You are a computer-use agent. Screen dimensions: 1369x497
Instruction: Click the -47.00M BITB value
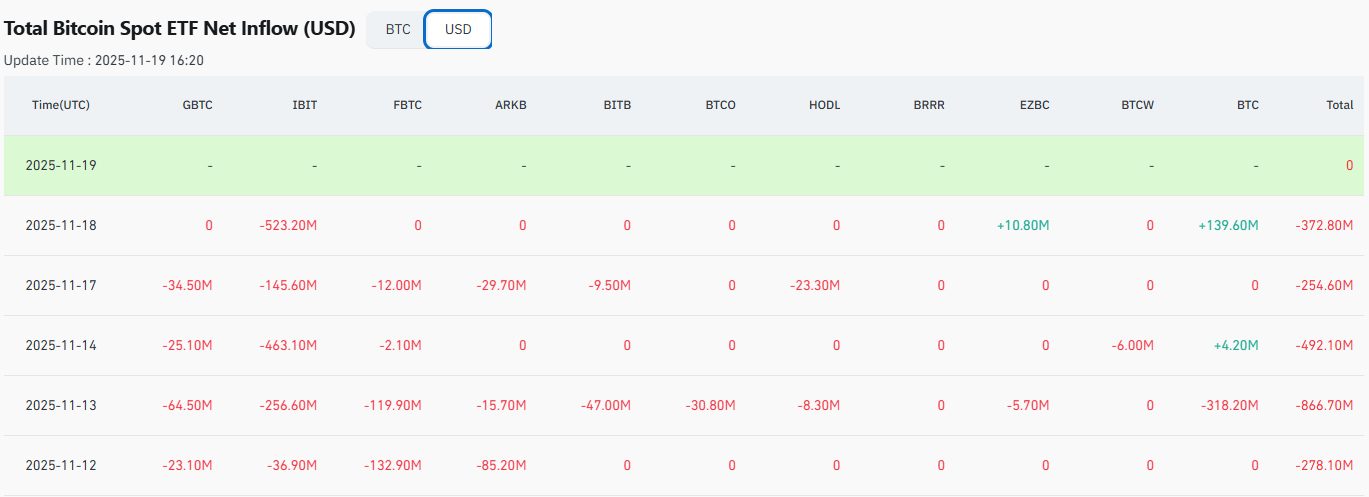click(x=606, y=406)
